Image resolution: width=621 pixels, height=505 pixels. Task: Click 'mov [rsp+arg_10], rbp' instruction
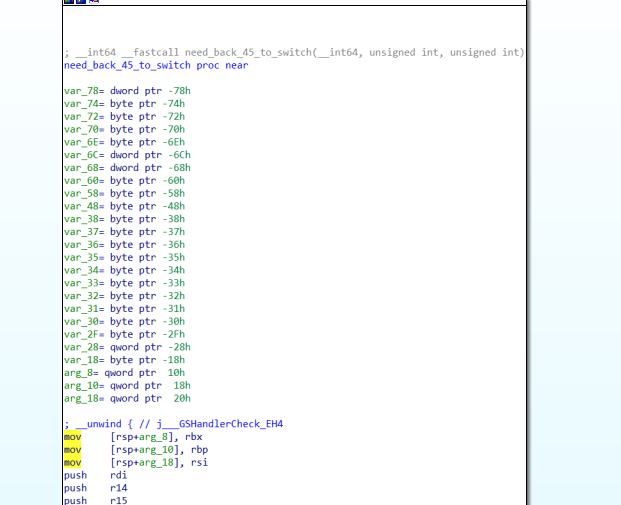click(x=136, y=450)
